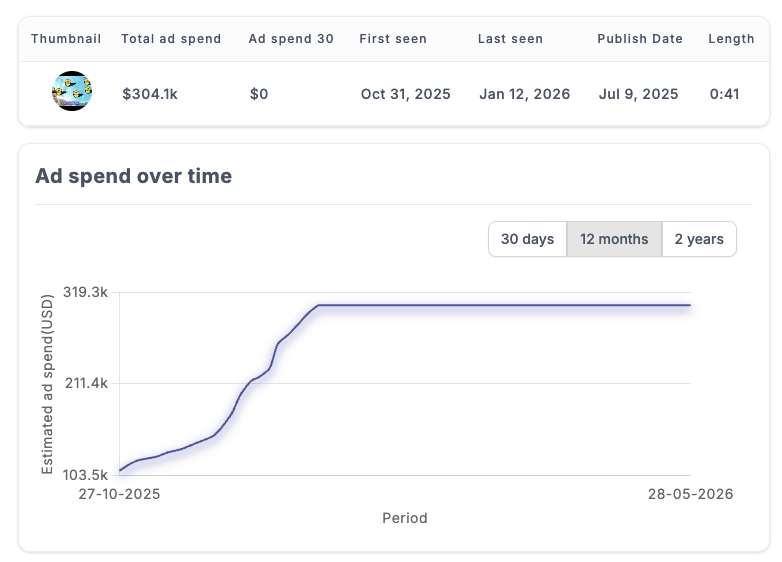Image resolution: width=782 pixels, height=562 pixels.
Task: Click the Jan 12, 2026 last seen date
Action: (x=525, y=94)
